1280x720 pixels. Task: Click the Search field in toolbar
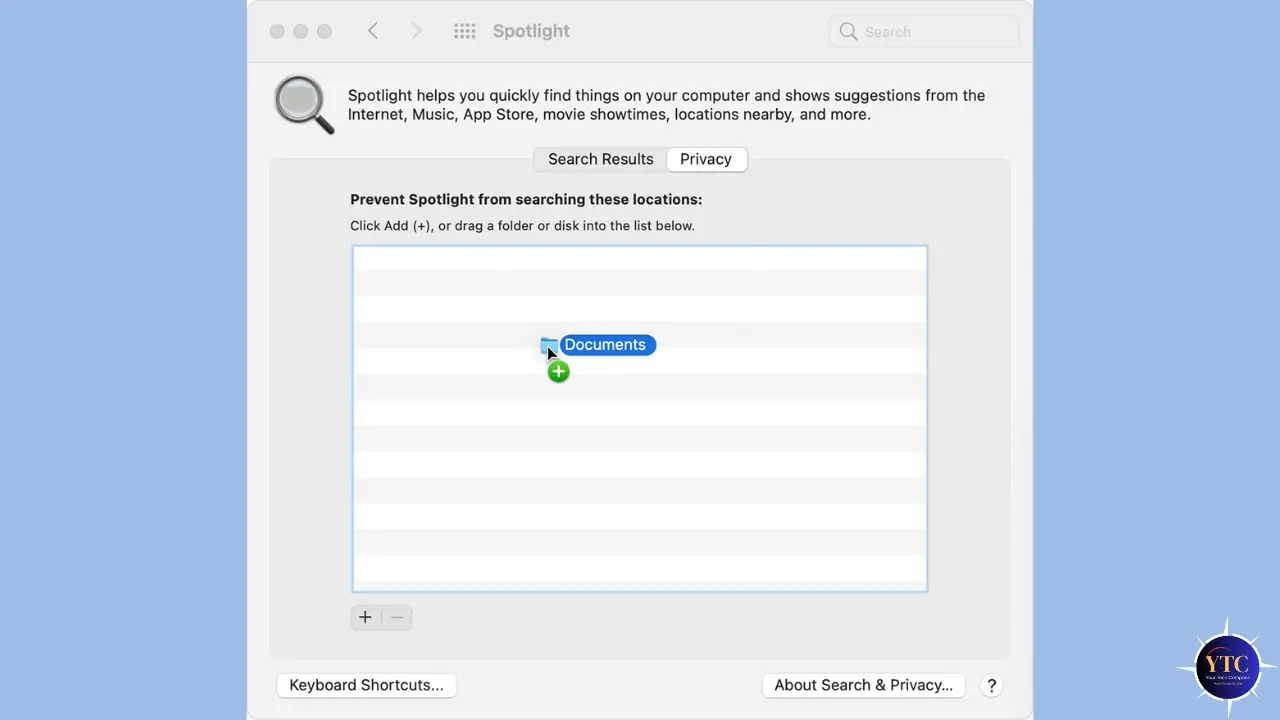pyautogui.click(x=924, y=32)
